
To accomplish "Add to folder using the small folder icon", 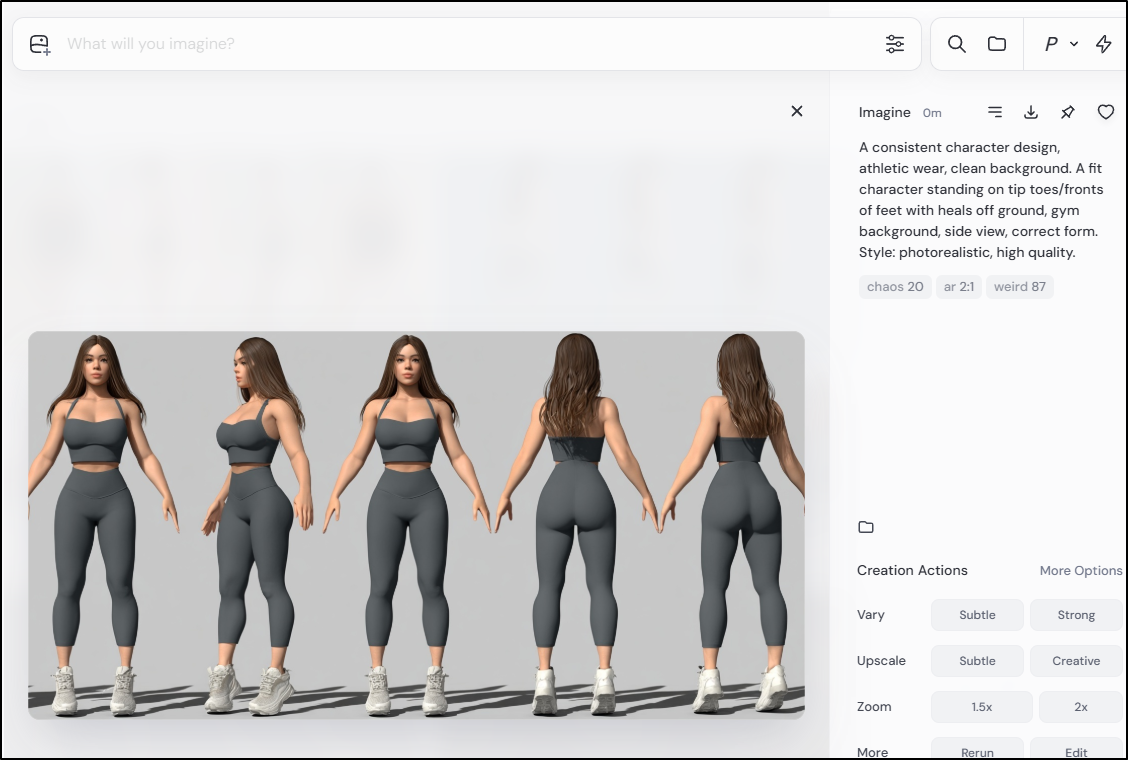I will pos(866,527).
